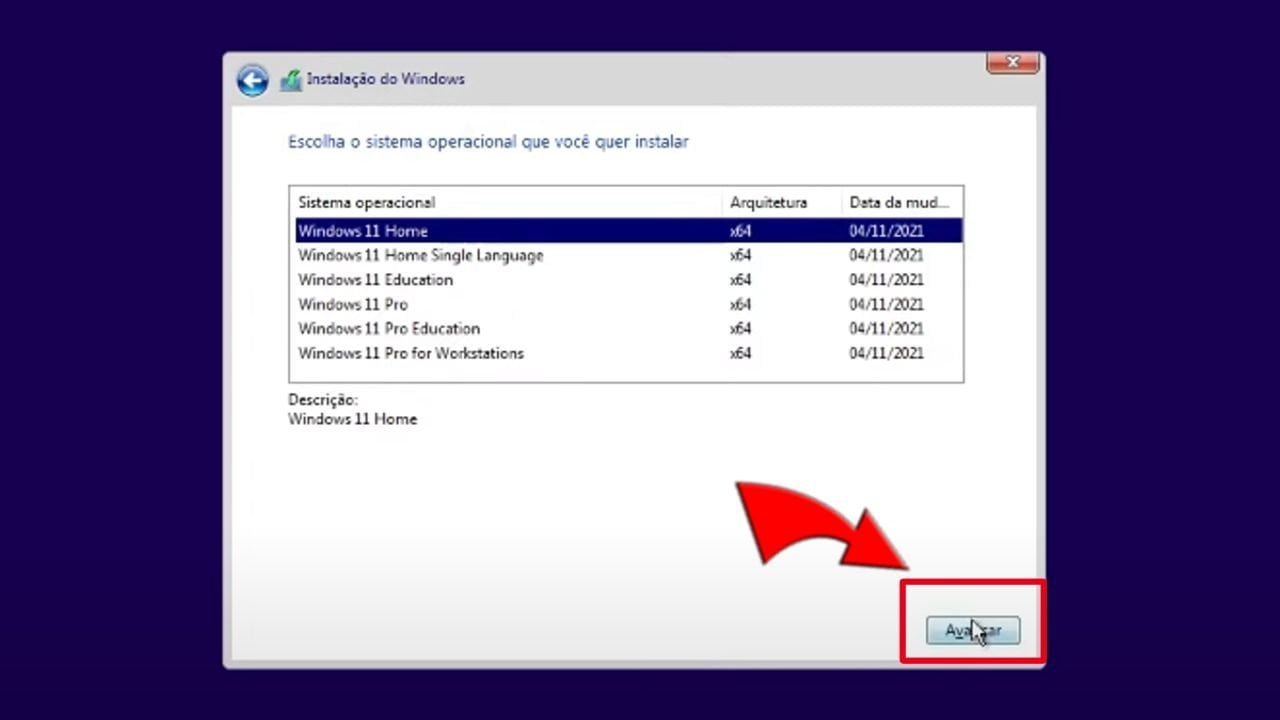Select Windows 11 Pro for Workstations
The width and height of the screenshot is (1280, 720).
coord(629,354)
